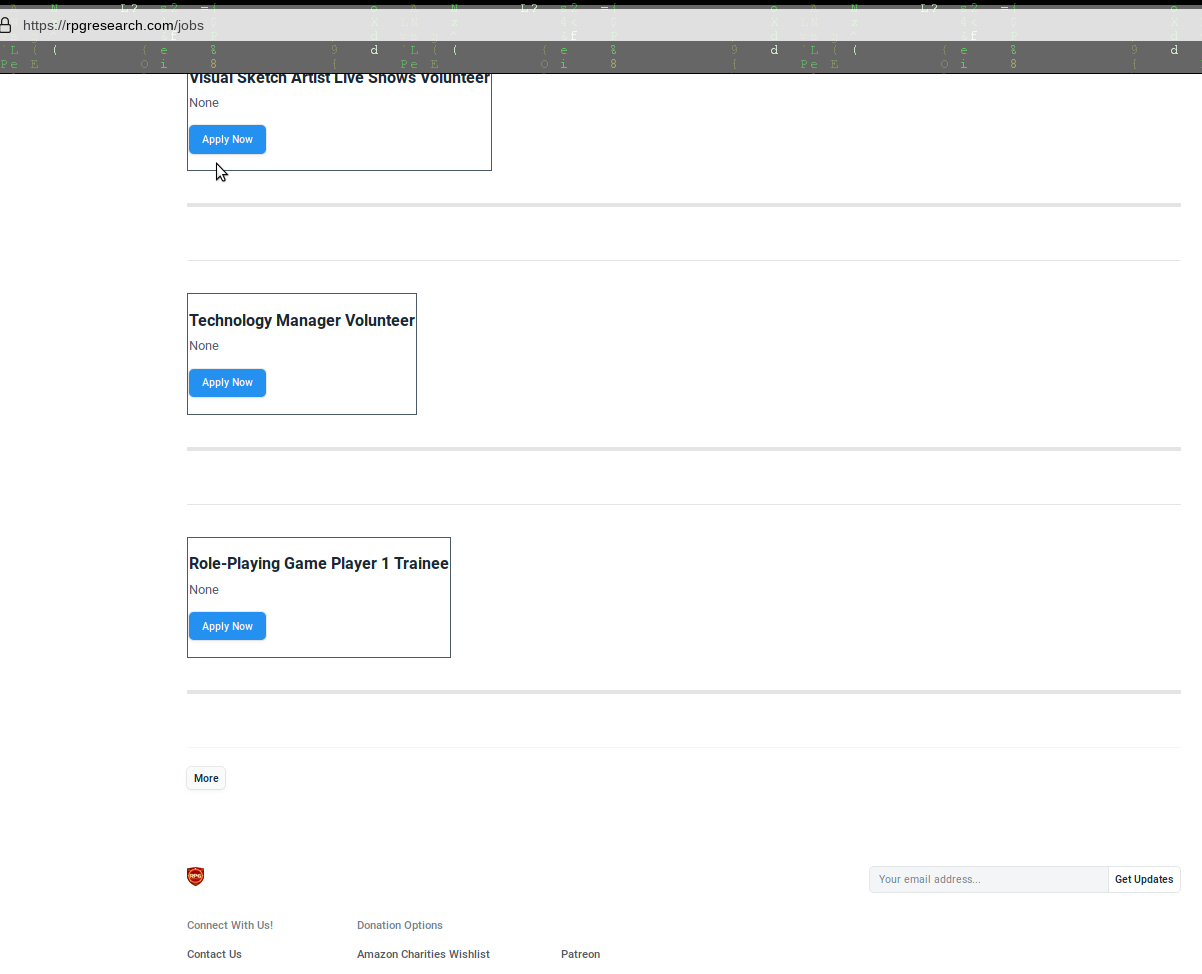Image resolution: width=1202 pixels, height=974 pixels.
Task: Click the 'Connect With Us!' footer heading
Action: [230, 925]
